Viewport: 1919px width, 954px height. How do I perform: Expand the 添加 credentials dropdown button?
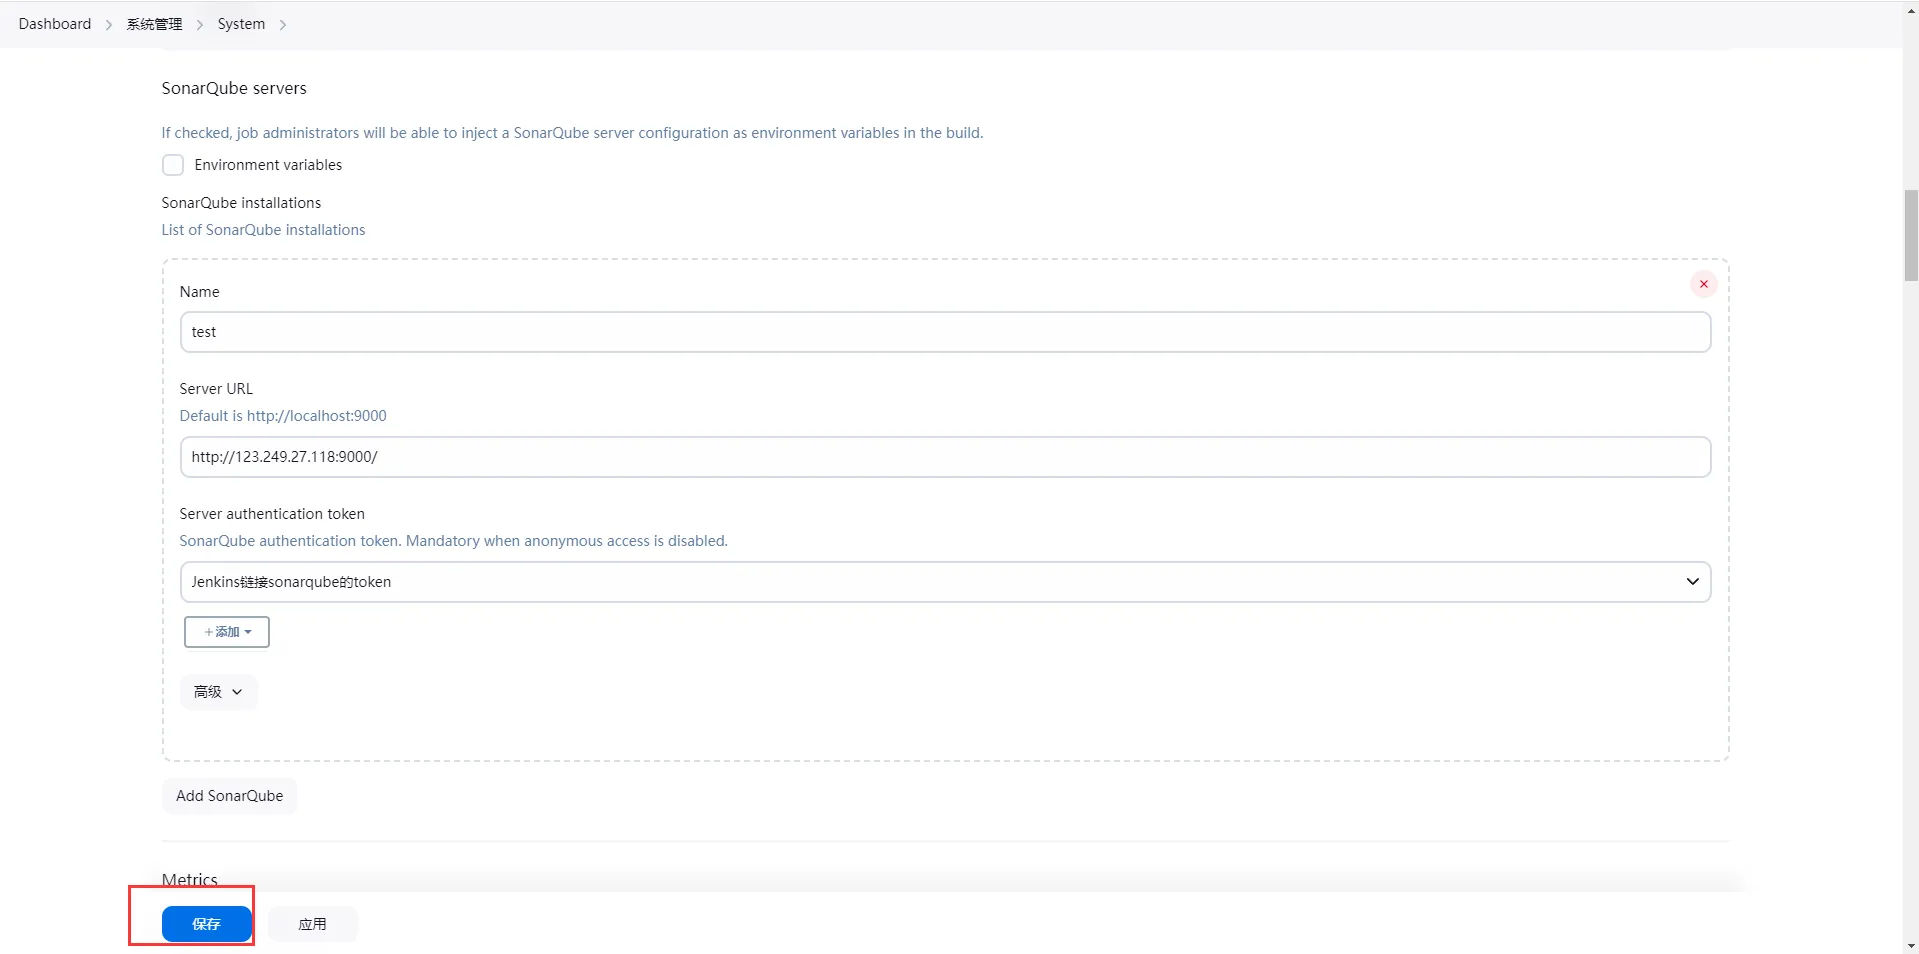pyautogui.click(x=227, y=632)
